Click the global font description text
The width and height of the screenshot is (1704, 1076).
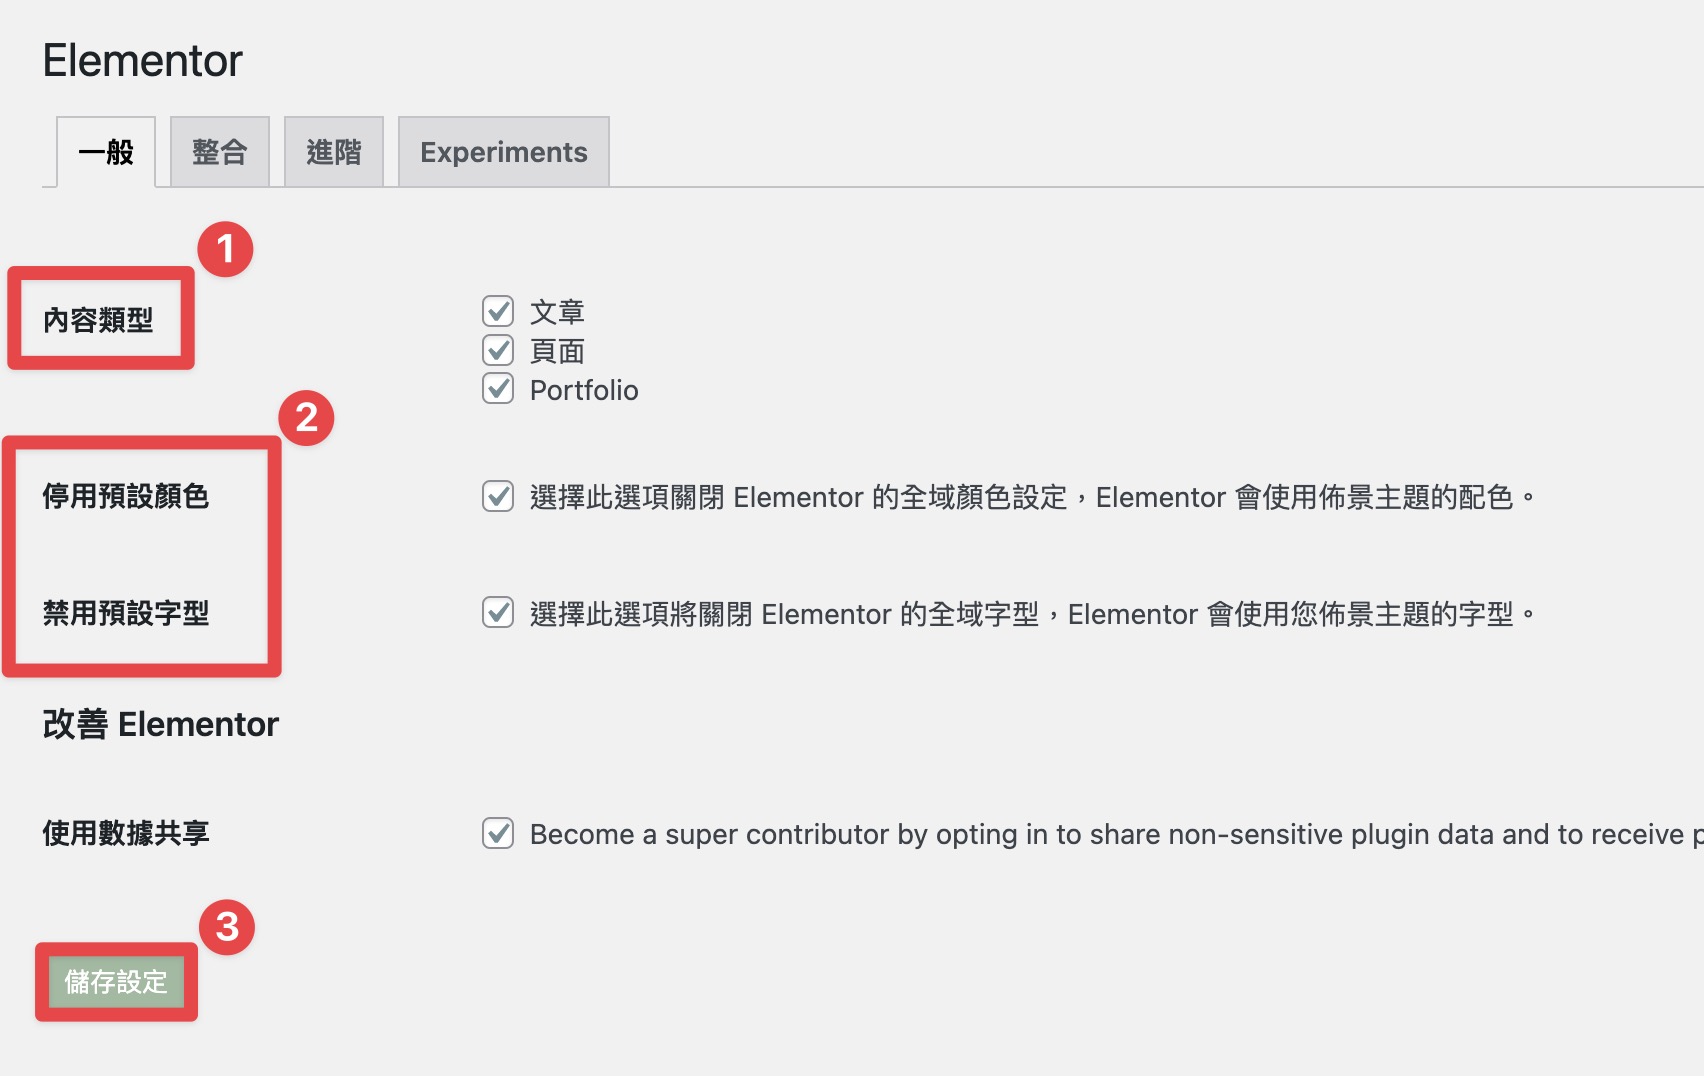pos(1032,614)
